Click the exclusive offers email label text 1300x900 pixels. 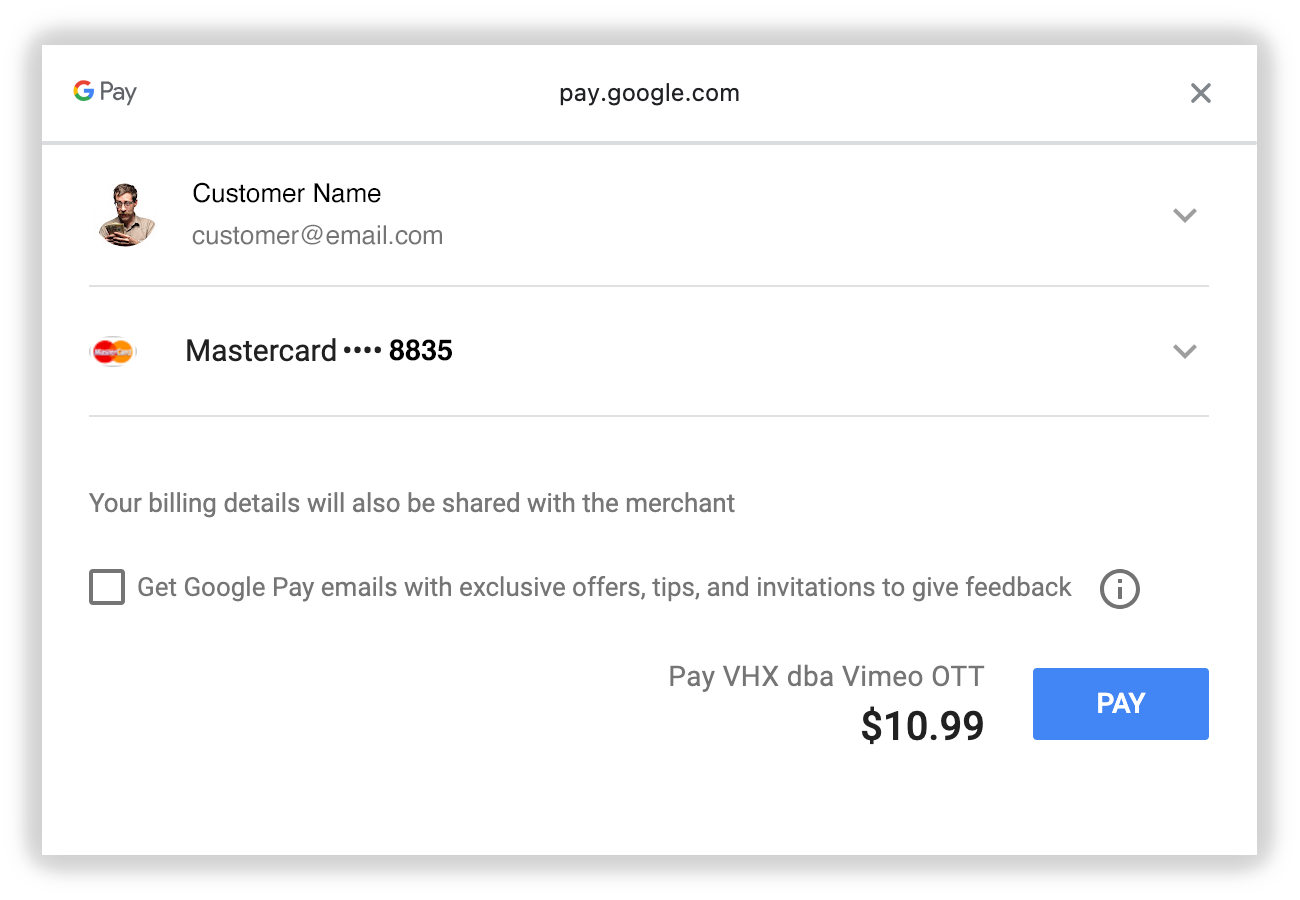click(x=604, y=587)
